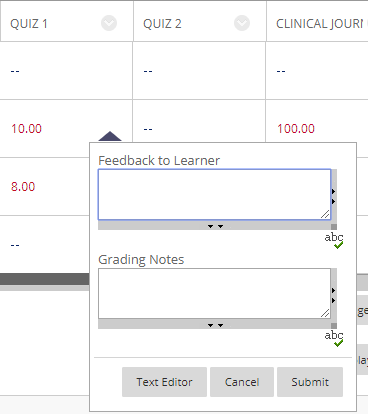Run spell check for Grading Notes
368x414 pixels.
[x=334, y=339]
